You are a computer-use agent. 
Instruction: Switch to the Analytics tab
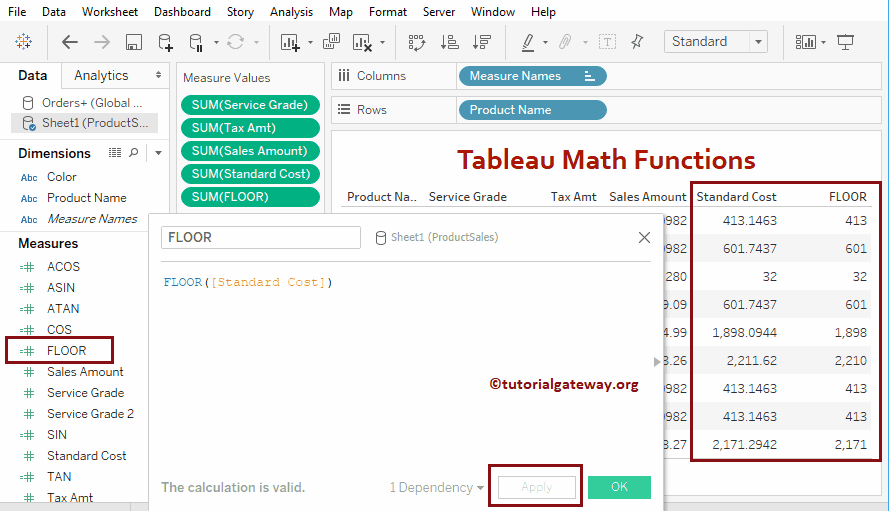(x=101, y=75)
